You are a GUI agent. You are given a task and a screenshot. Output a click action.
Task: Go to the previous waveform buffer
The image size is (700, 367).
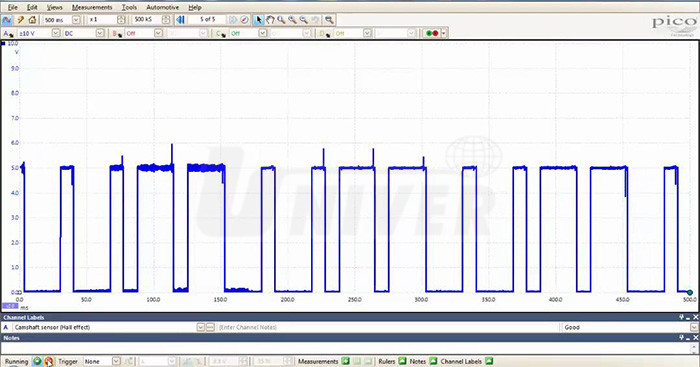click(x=180, y=20)
